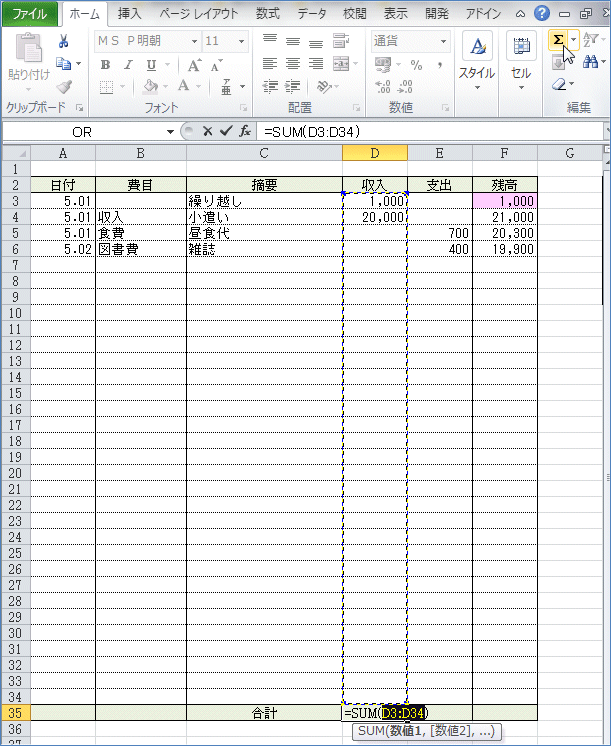Confirm formula with checkmark icon

point(226,131)
